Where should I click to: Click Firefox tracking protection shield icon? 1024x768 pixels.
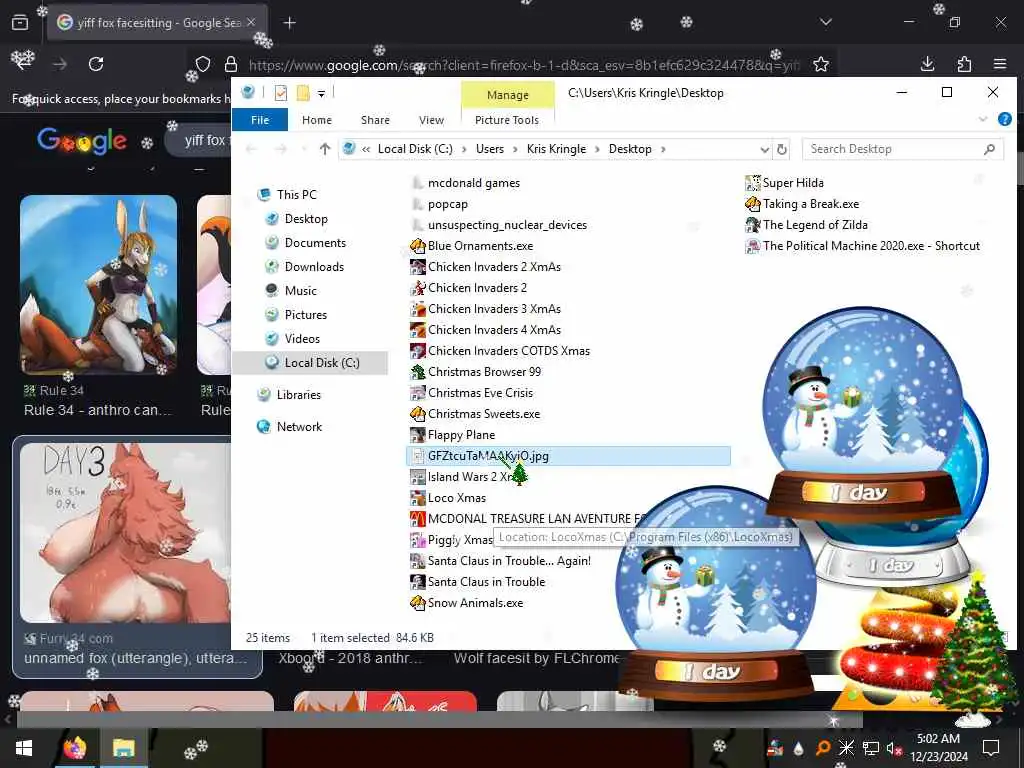[x=203, y=64]
